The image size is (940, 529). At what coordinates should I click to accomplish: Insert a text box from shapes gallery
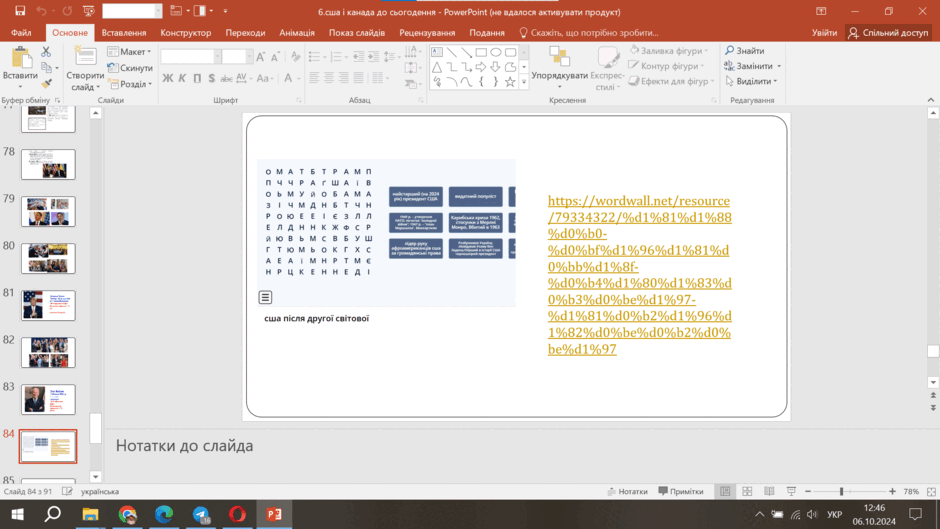click(x=437, y=53)
